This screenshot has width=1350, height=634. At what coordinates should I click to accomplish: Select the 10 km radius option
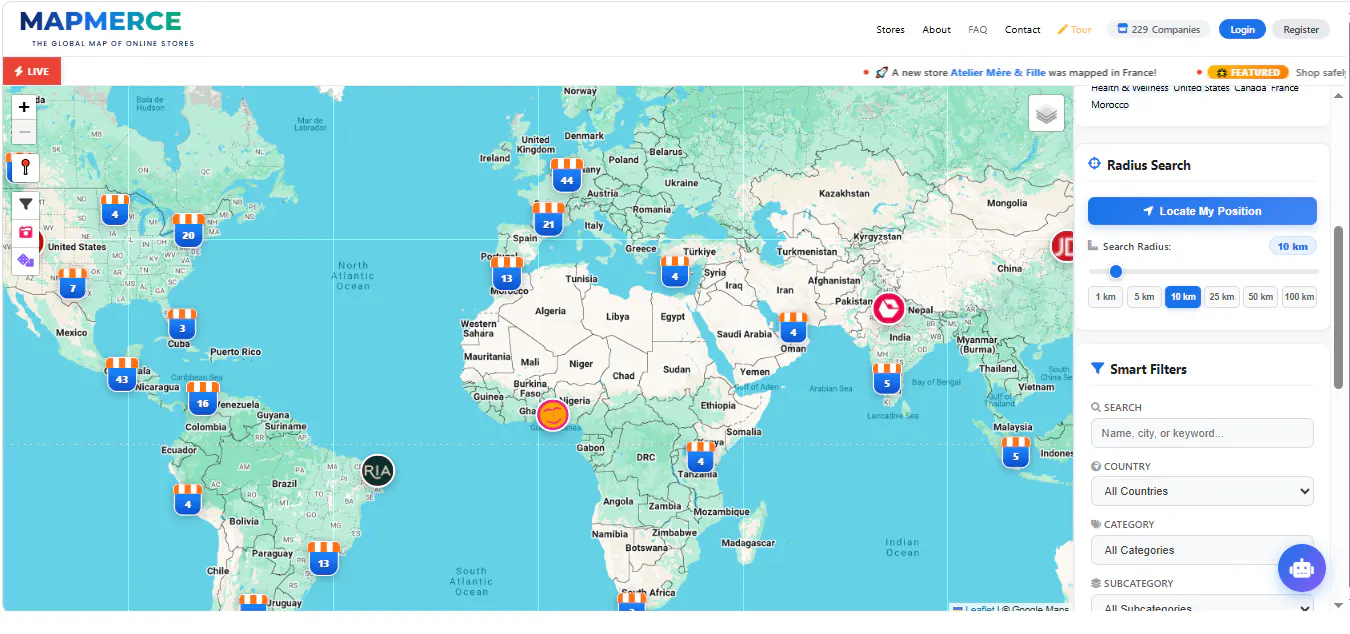pyautogui.click(x=1183, y=297)
